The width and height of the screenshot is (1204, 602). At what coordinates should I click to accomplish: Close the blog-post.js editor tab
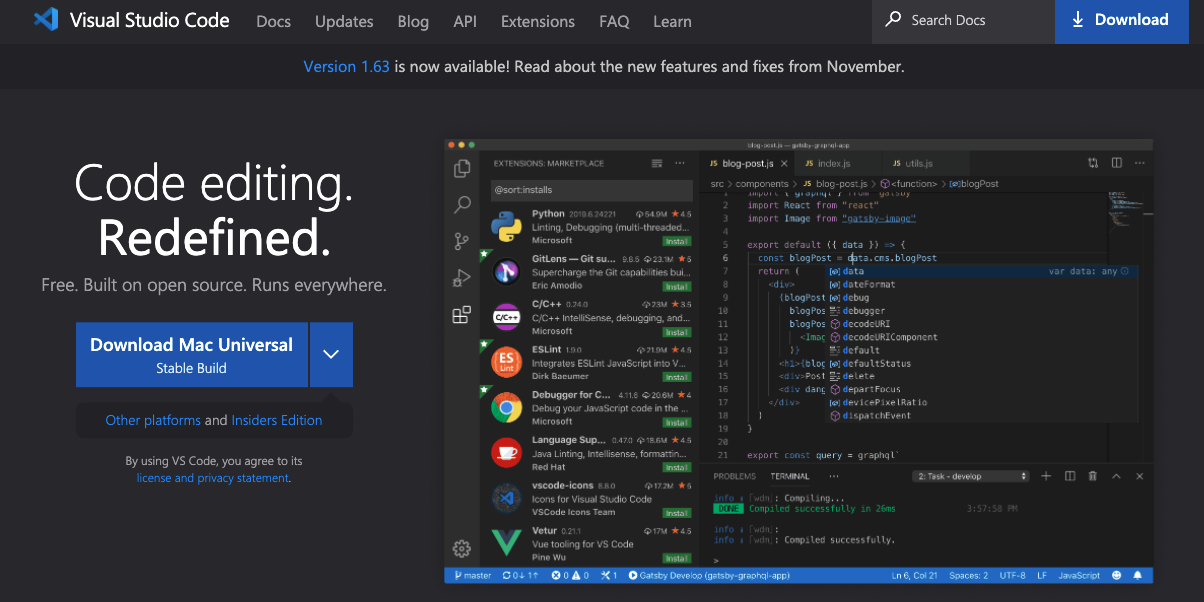click(784, 163)
